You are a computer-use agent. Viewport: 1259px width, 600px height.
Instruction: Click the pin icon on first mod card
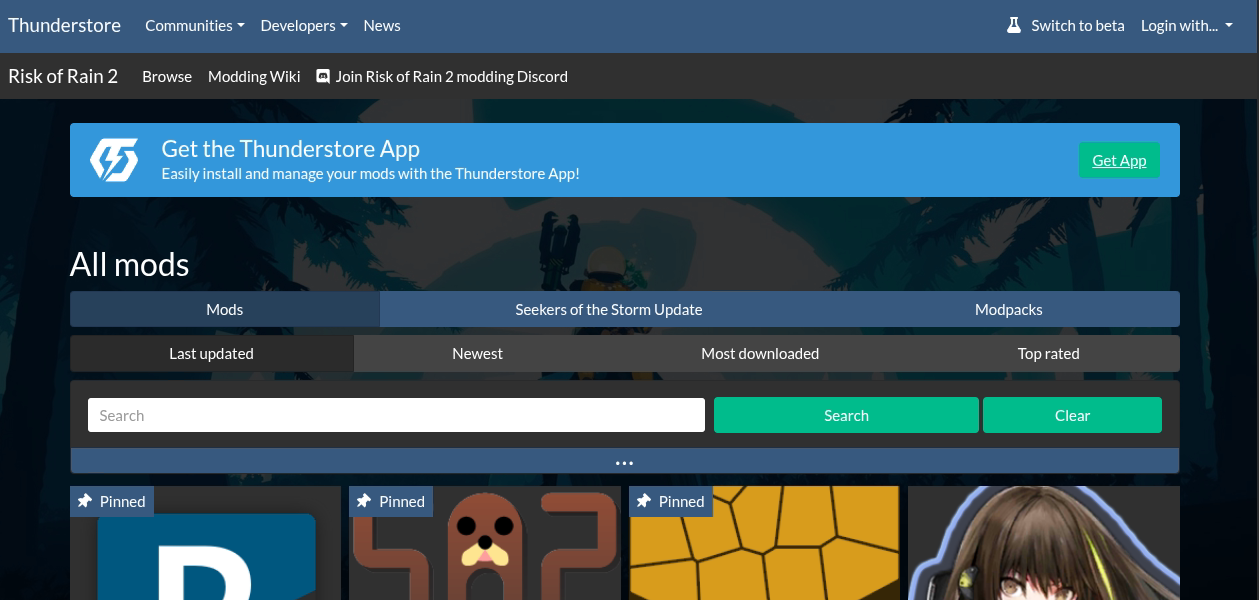85,501
